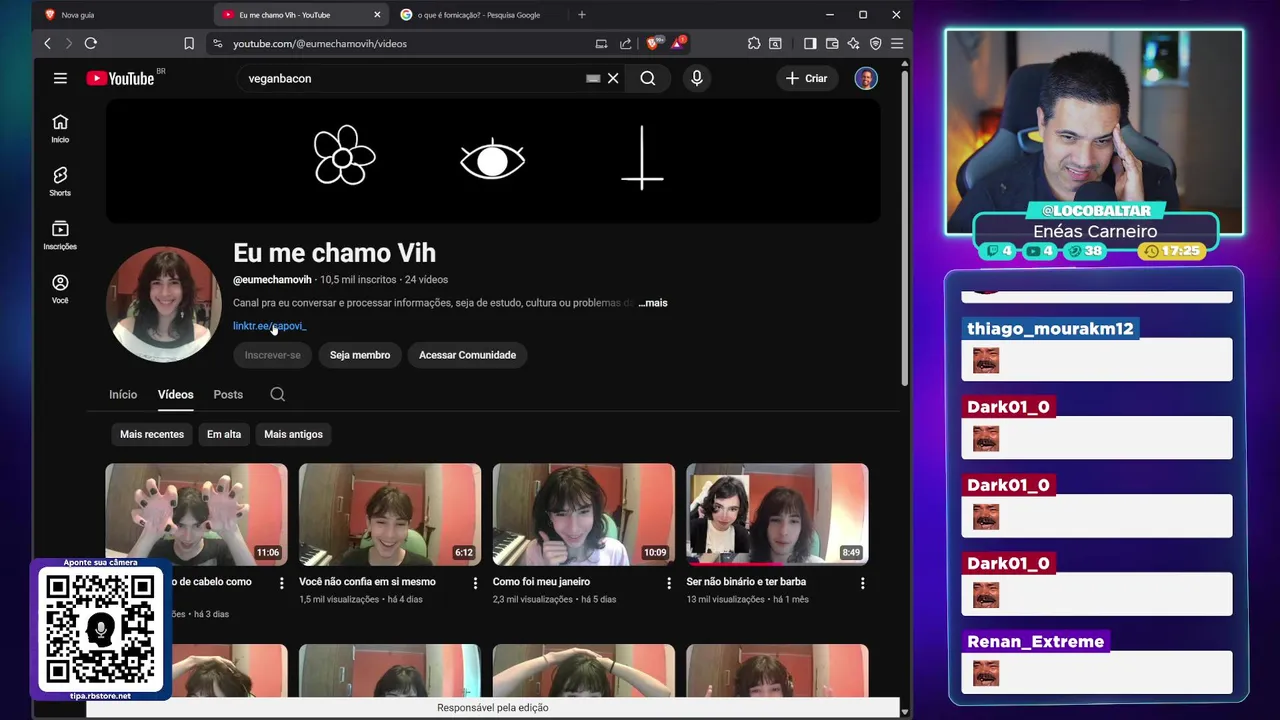Click the Seja membro button
Screen dimensions: 1280x720
tap(360, 355)
